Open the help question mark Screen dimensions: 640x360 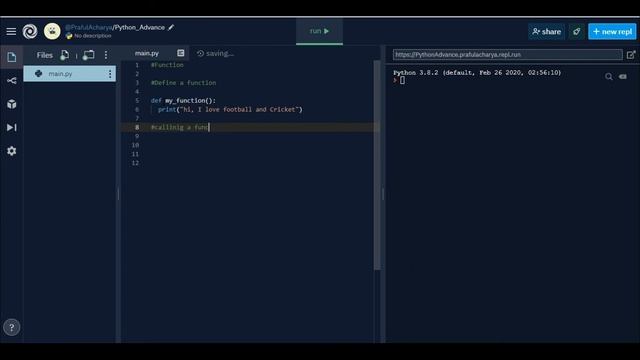[11, 327]
